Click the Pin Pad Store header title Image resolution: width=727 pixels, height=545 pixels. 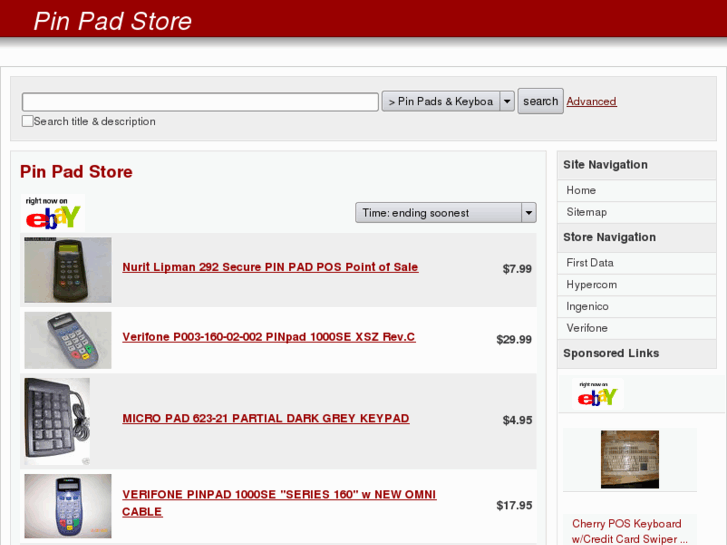pyautogui.click(x=113, y=21)
